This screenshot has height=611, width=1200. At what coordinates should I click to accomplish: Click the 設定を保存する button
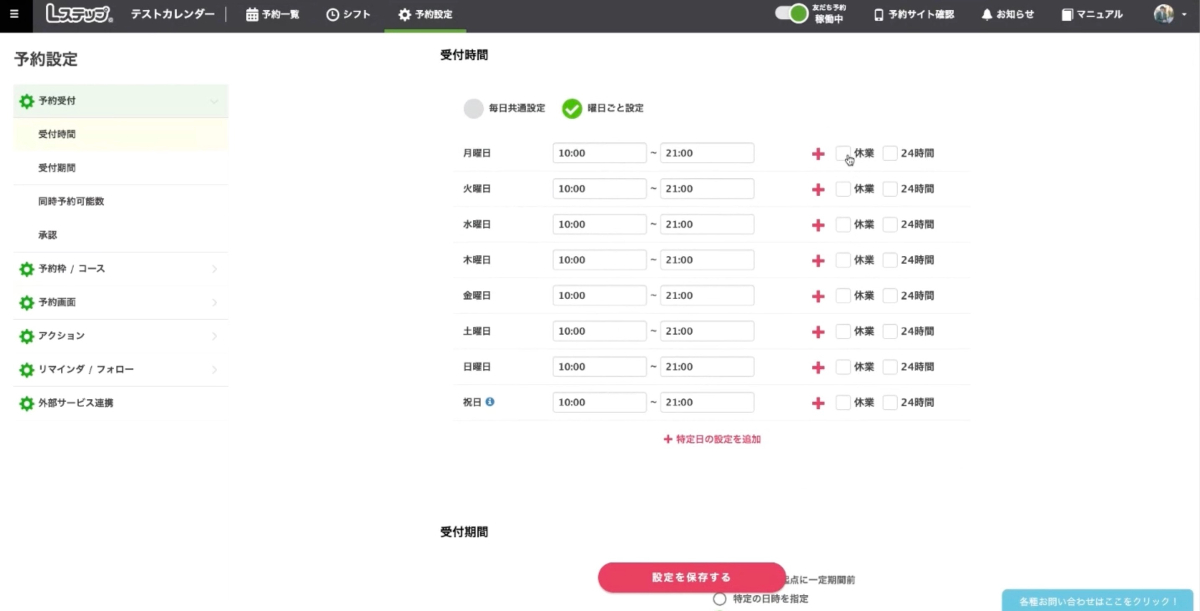coord(691,577)
